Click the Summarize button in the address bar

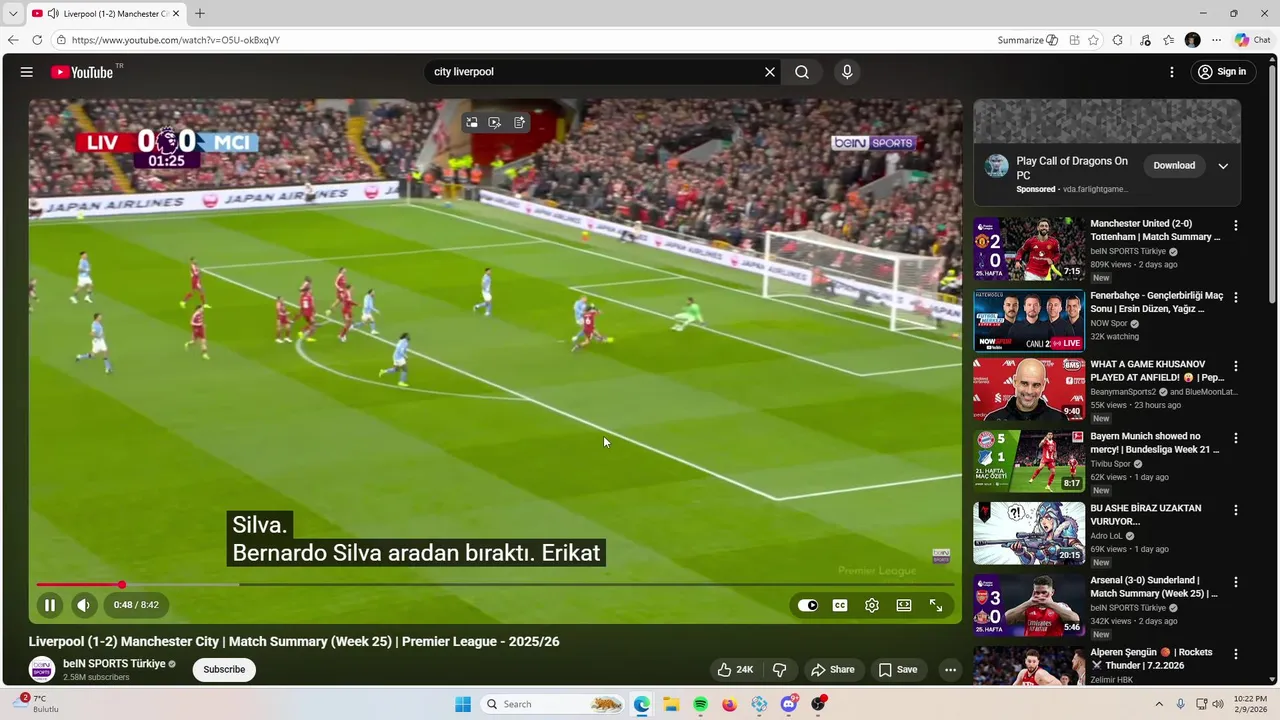tap(1027, 40)
